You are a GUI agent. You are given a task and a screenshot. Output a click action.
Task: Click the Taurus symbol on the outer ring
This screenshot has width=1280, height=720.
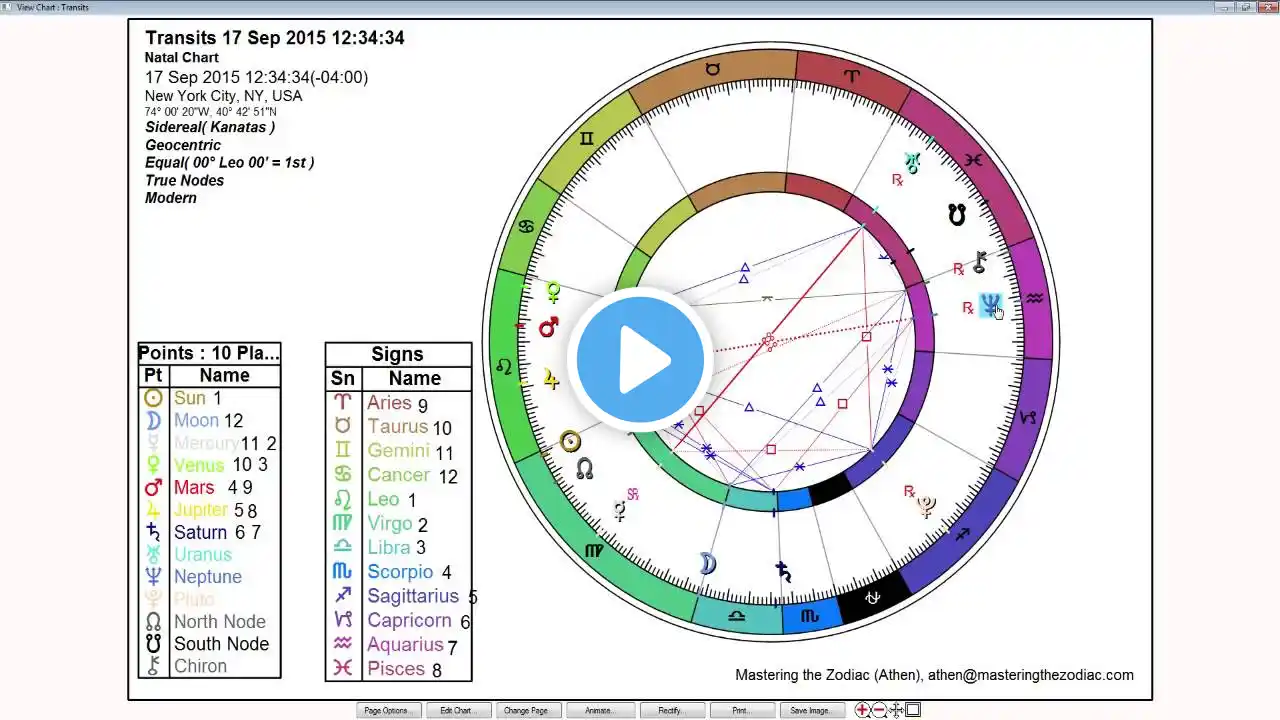point(712,69)
